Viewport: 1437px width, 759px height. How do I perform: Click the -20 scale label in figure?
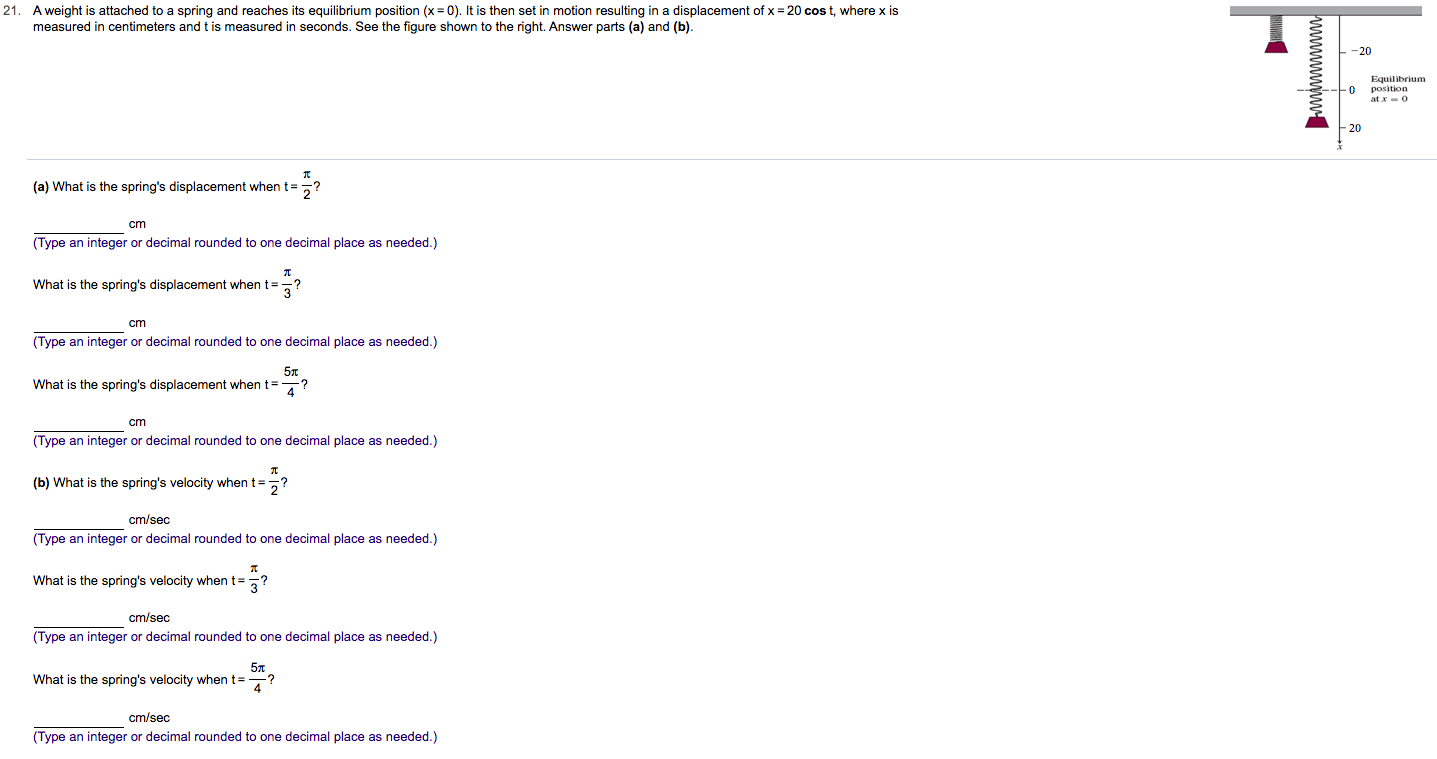(1361, 51)
